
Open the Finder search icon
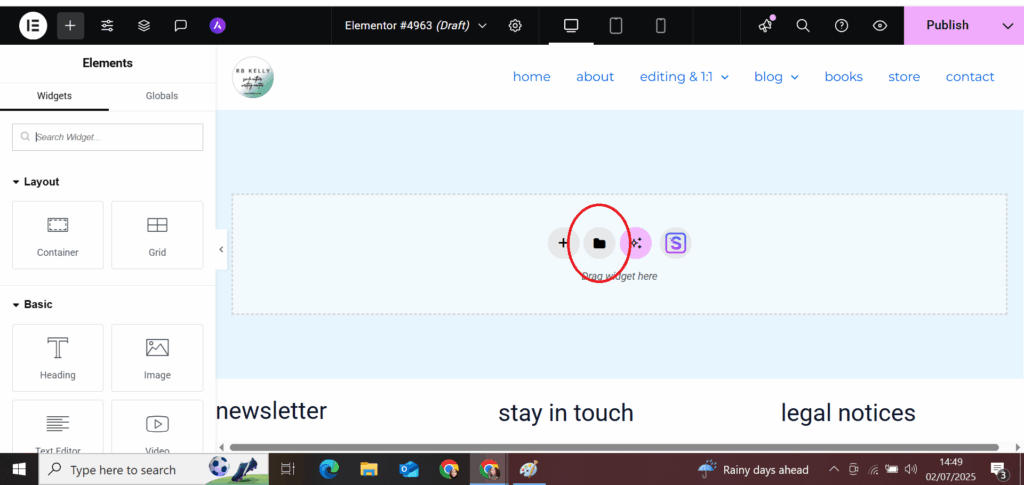click(803, 25)
